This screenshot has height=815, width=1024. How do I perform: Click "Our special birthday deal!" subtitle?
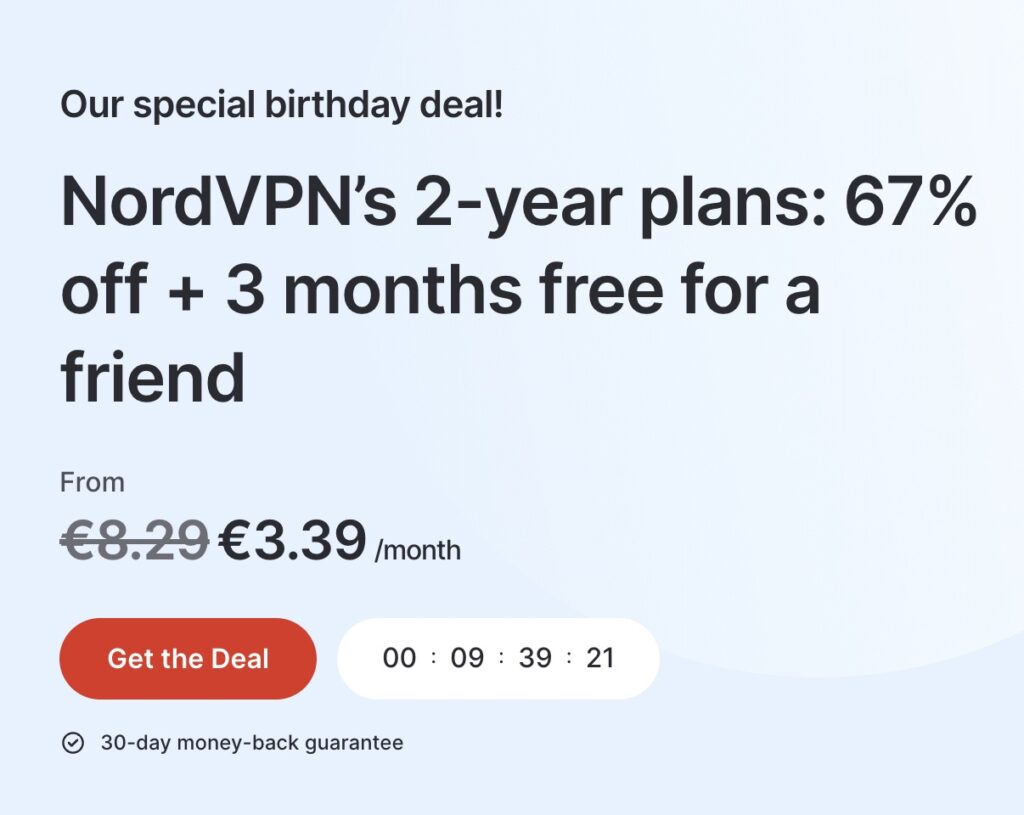tap(282, 104)
